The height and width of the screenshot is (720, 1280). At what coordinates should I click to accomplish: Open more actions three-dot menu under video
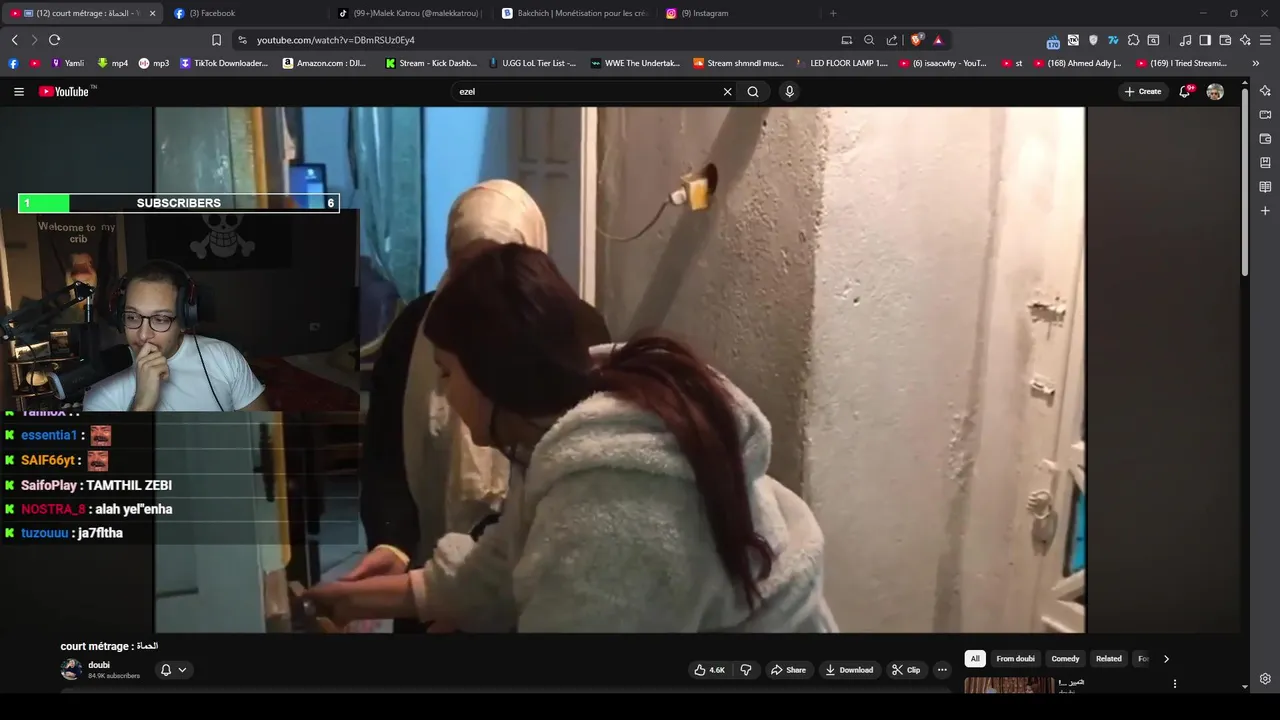942,670
